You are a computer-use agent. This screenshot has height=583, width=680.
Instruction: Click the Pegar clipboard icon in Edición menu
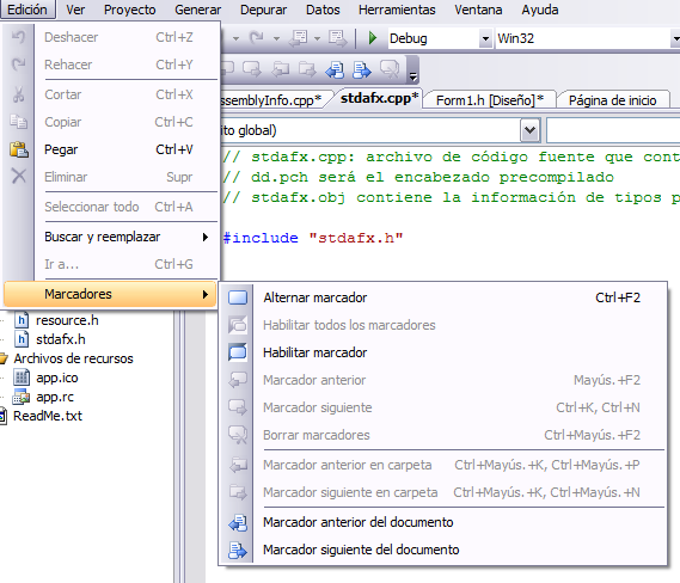(x=19, y=149)
